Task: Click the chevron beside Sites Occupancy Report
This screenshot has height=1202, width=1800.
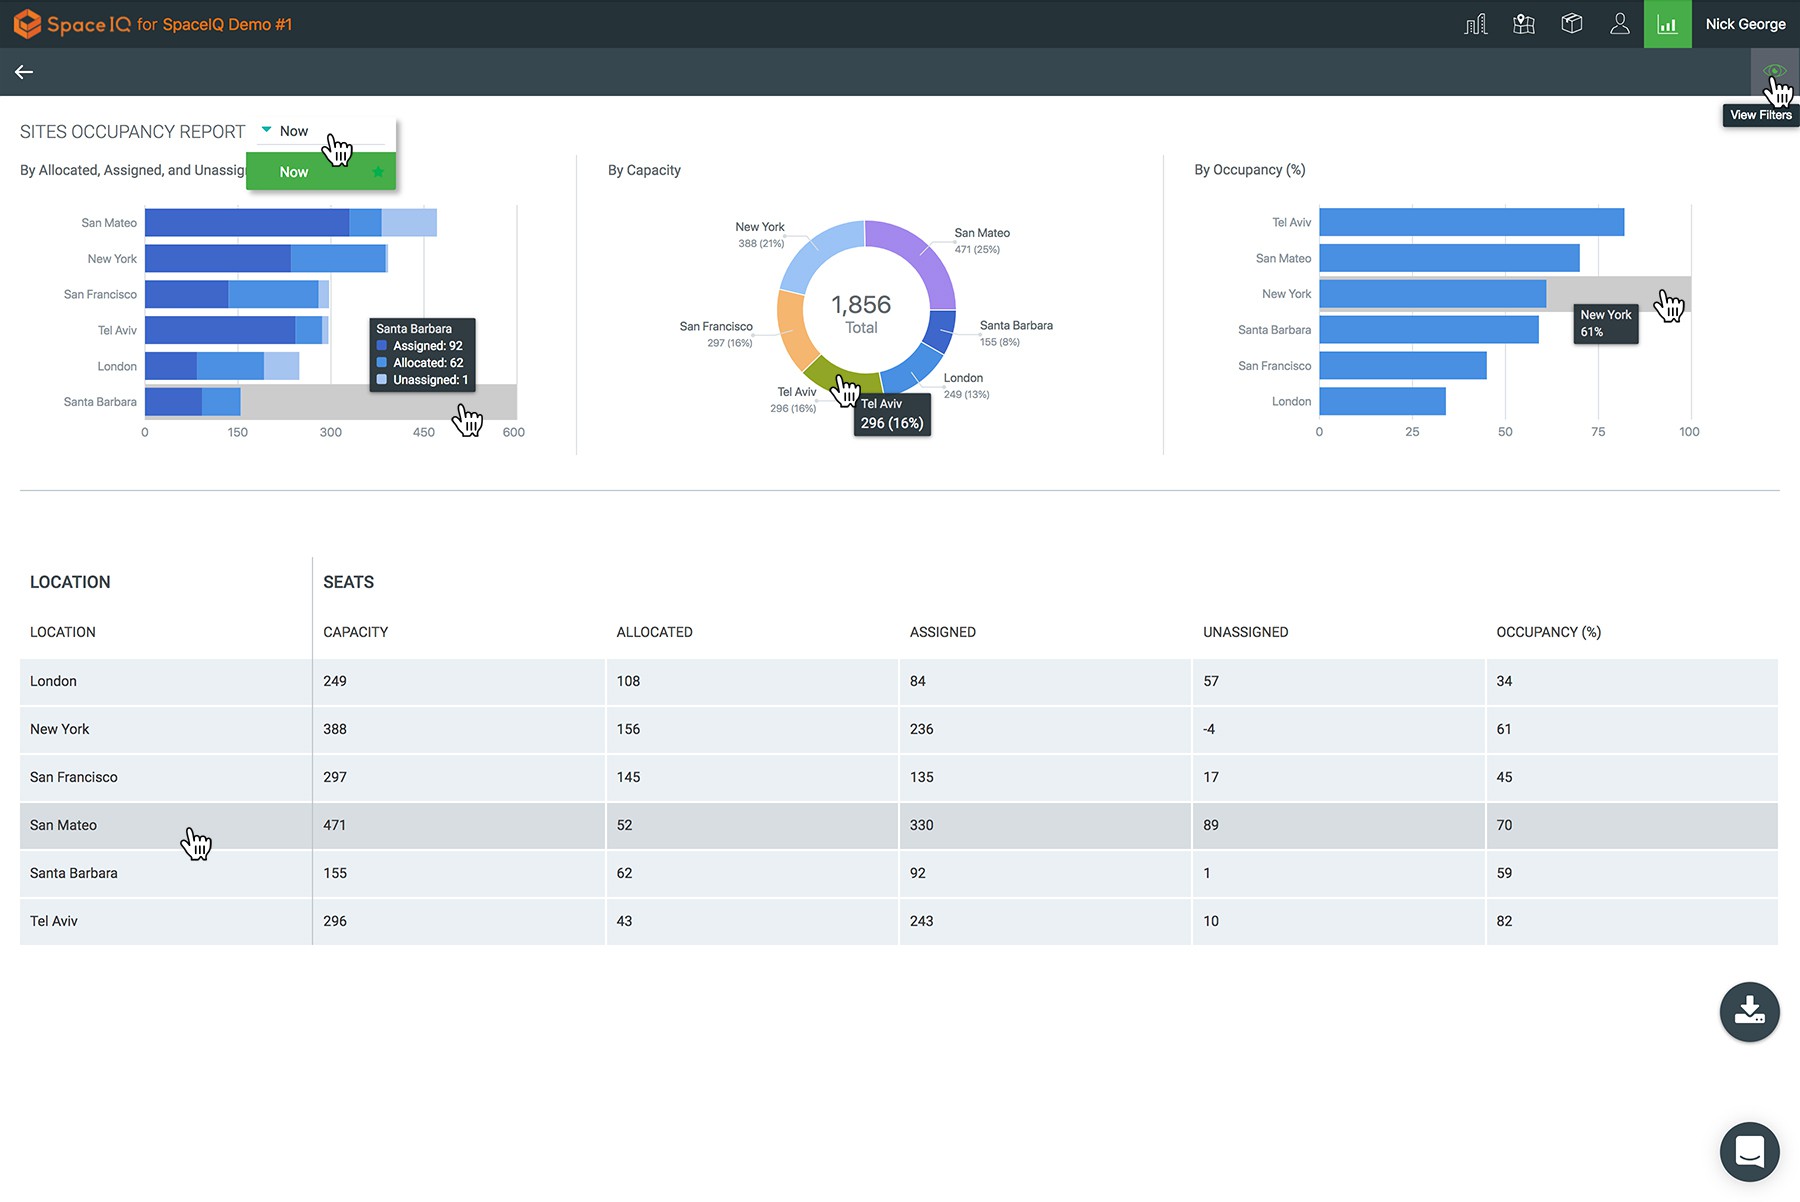Action: click(266, 129)
